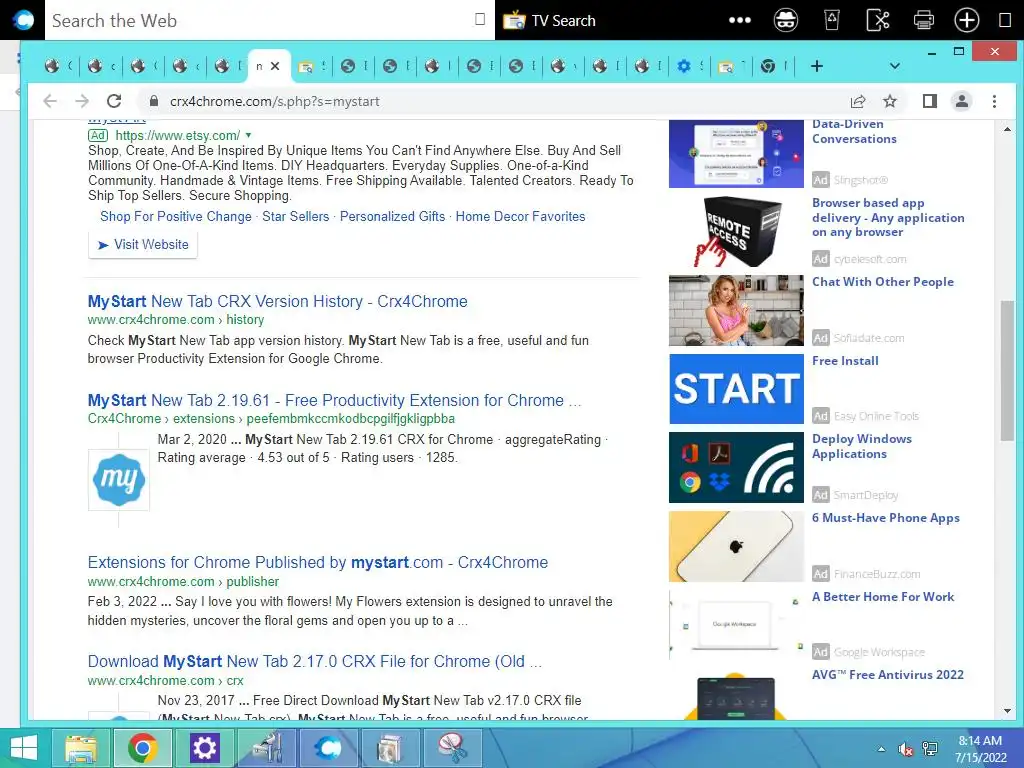The width and height of the screenshot is (1024, 768).
Task: Share this page using the share icon
Action: [x=857, y=101]
